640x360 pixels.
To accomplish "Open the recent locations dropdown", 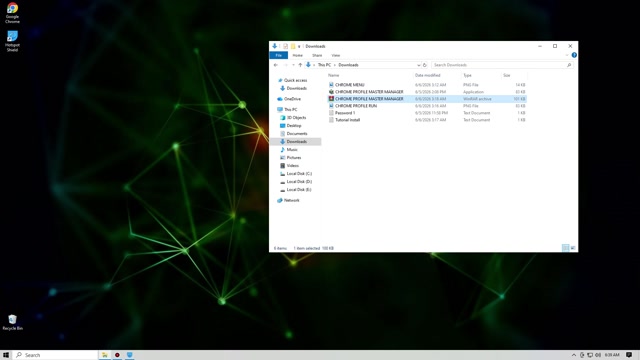I will [293, 65].
